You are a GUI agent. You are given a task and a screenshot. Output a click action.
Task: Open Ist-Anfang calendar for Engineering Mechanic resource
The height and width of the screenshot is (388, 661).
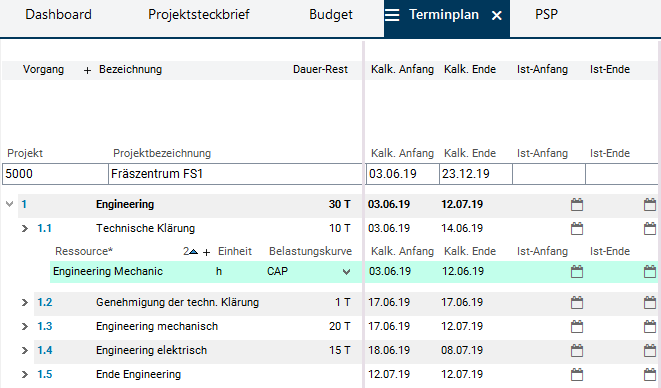[577, 272]
